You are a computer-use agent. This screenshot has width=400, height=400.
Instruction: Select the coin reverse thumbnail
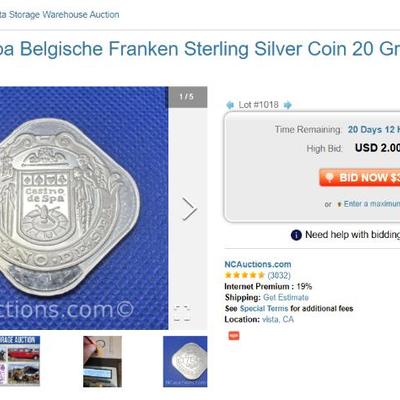coord(185,361)
